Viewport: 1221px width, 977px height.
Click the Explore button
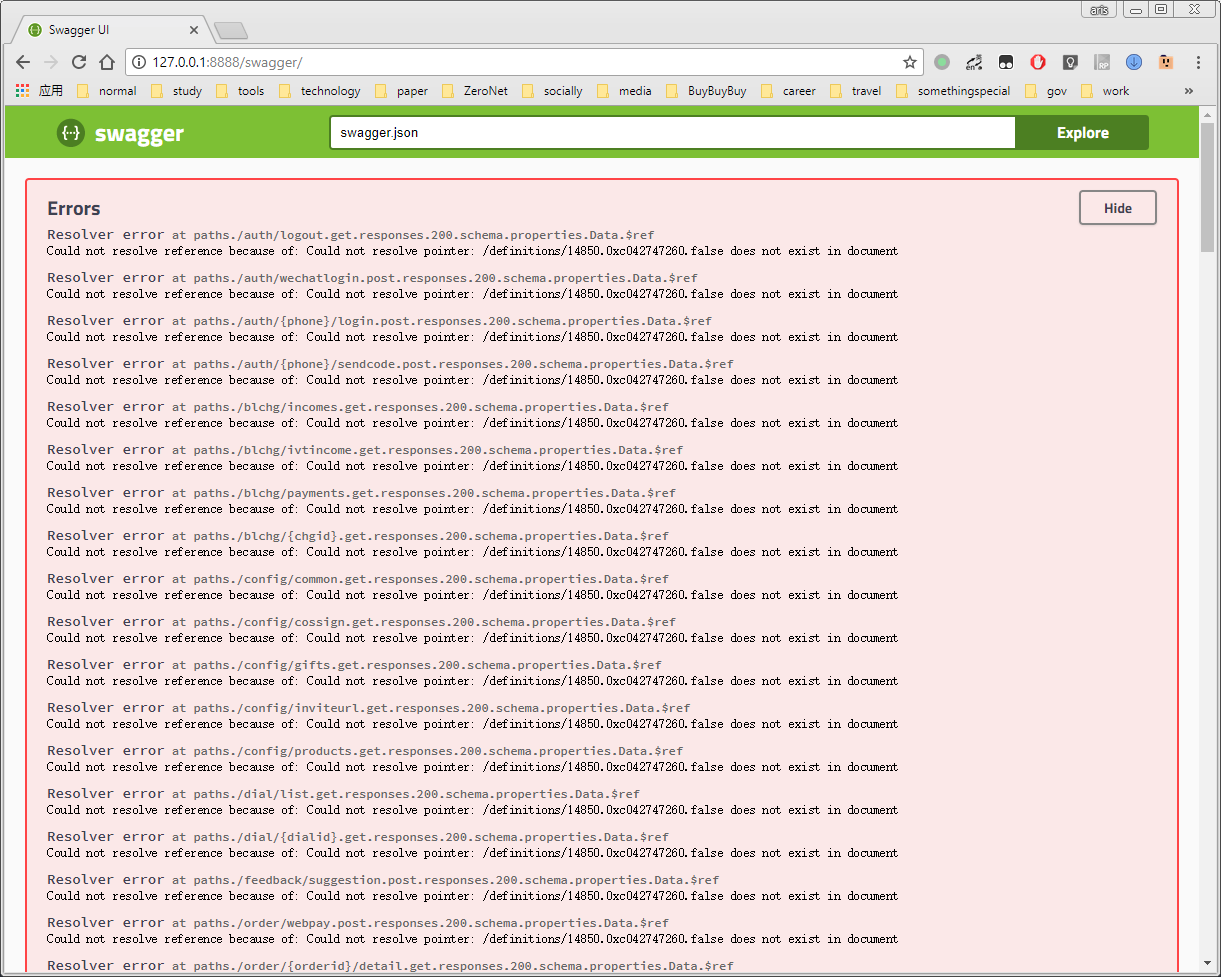pos(1082,133)
